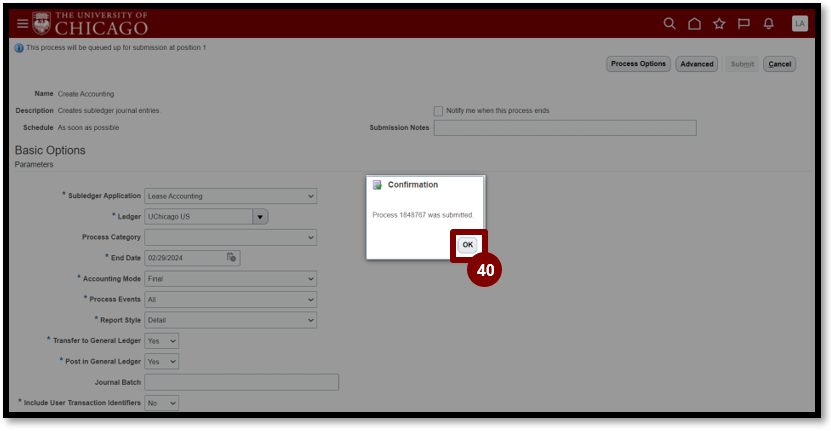This screenshot has width=831, height=431.
Task: Open the LA user account menu
Action: tap(799, 23)
